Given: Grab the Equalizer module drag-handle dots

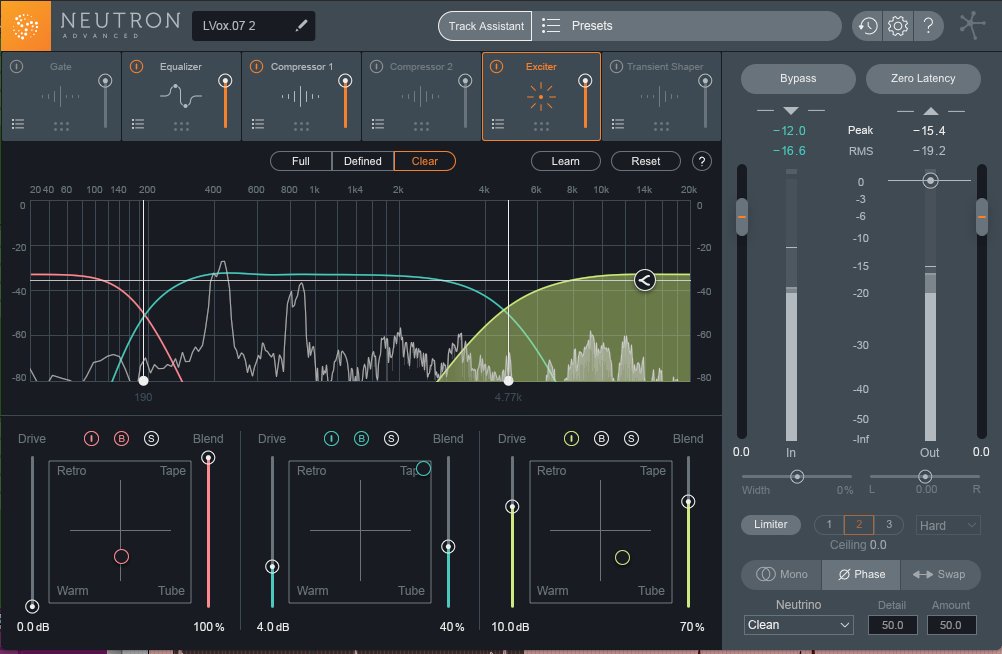Looking at the screenshot, I should 181,126.
